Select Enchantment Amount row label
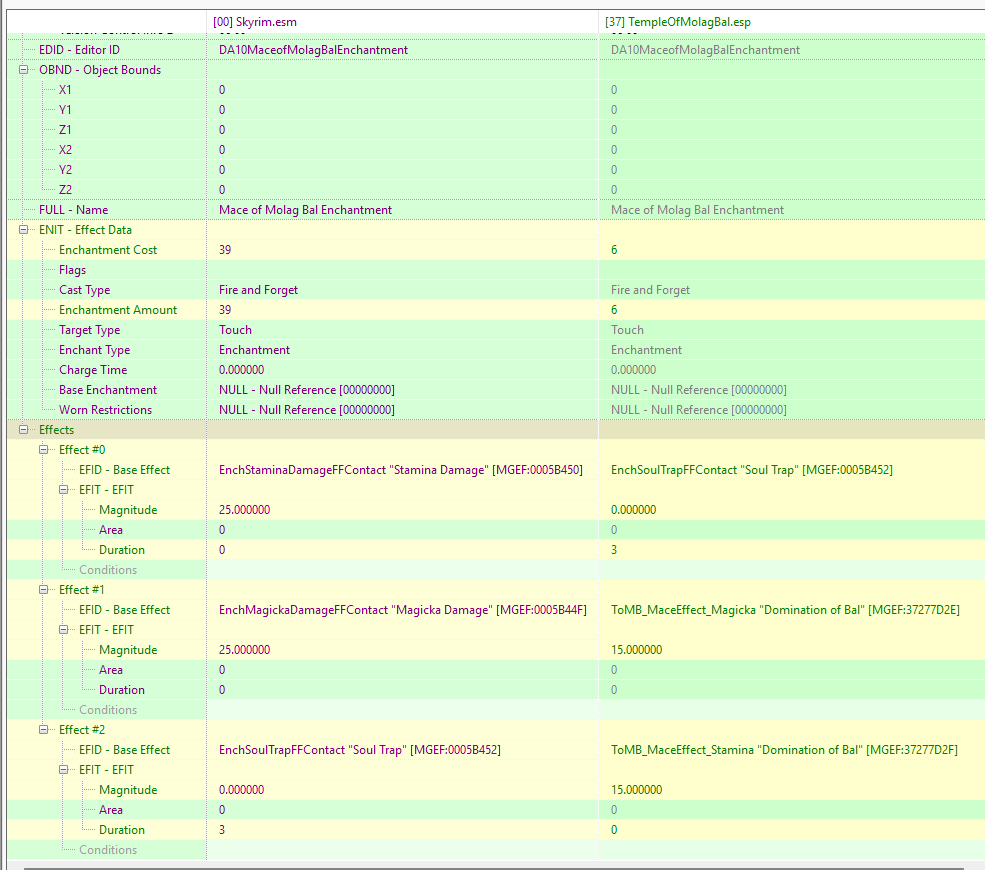 (x=118, y=310)
